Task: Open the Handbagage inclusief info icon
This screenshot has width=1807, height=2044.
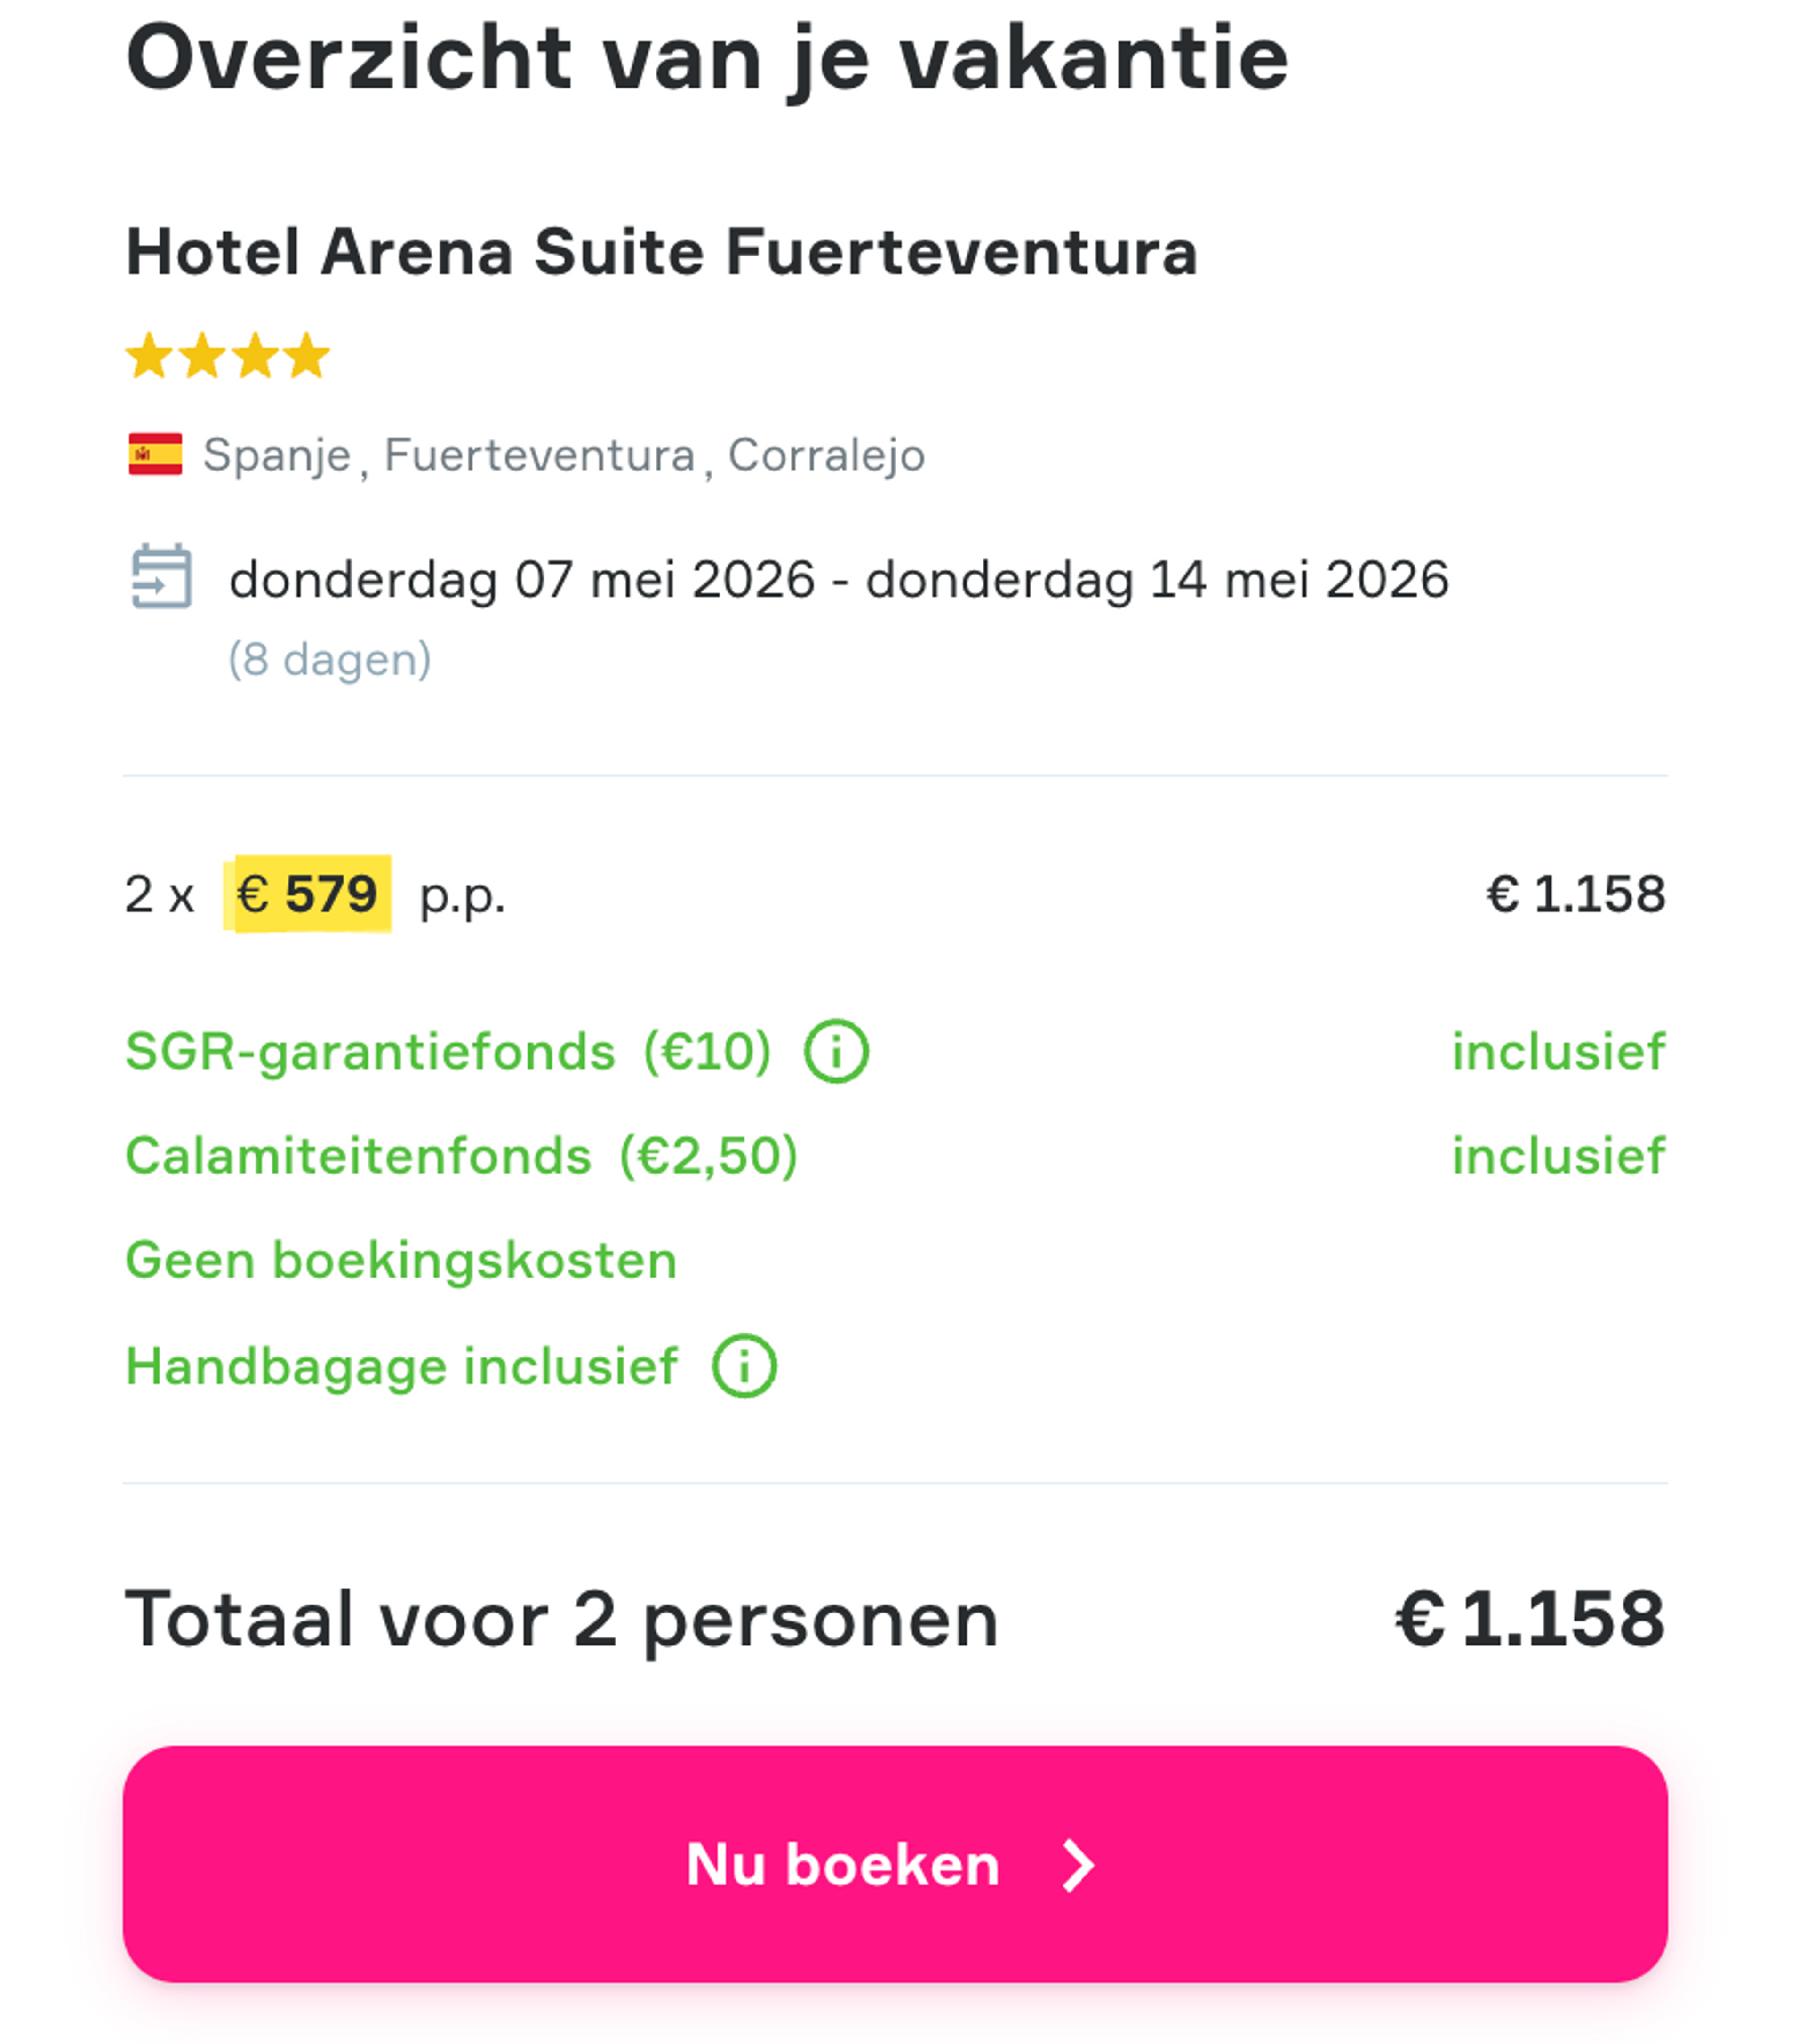Action: (744, 1364)
